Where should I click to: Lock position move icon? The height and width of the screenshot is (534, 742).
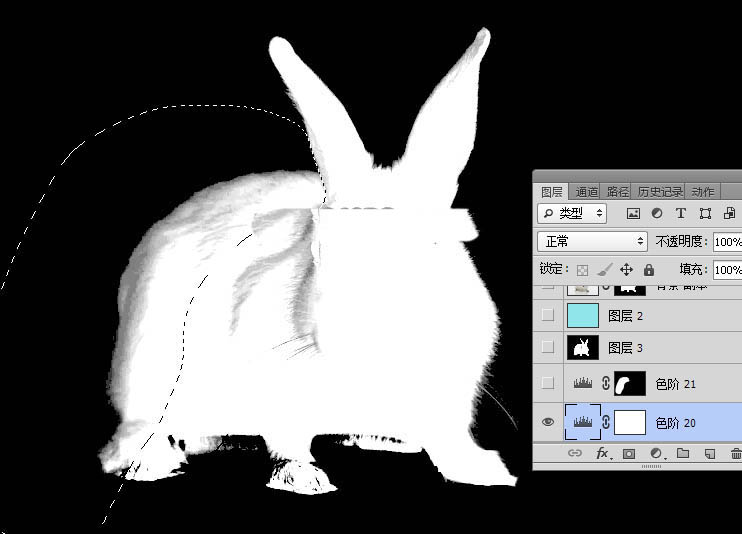627,270
